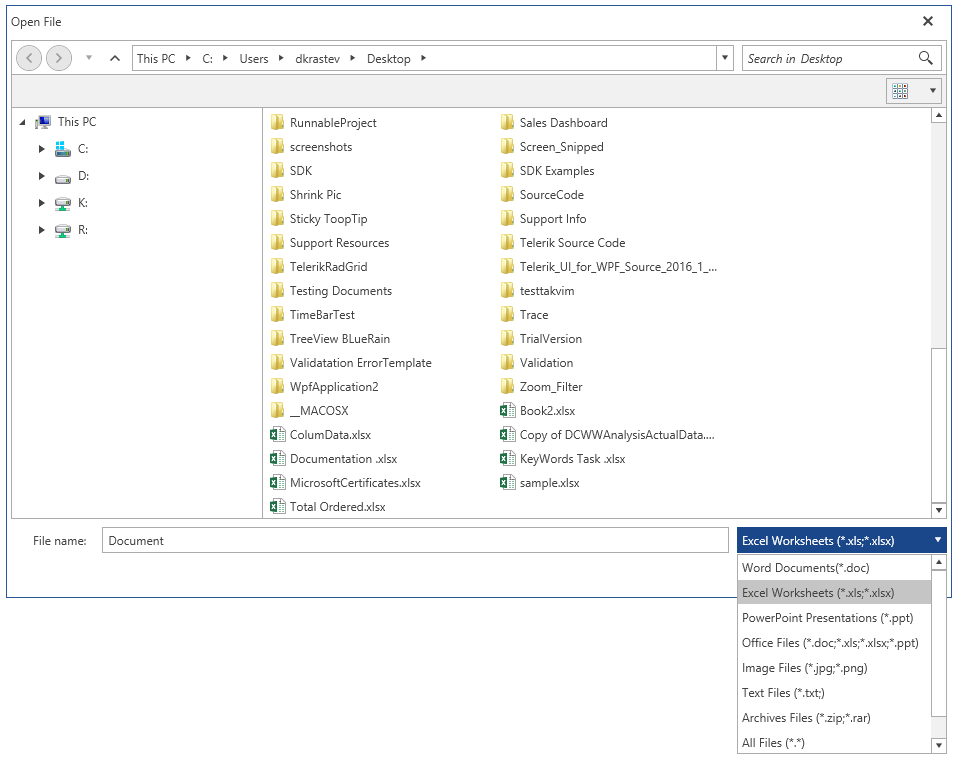Expand the K: drive node
The image size is (958, 760).
(x=41, y=202)
